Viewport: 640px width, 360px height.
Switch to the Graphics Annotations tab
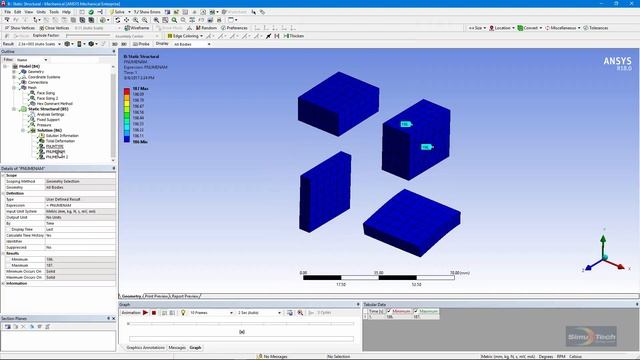coord(145,347)
